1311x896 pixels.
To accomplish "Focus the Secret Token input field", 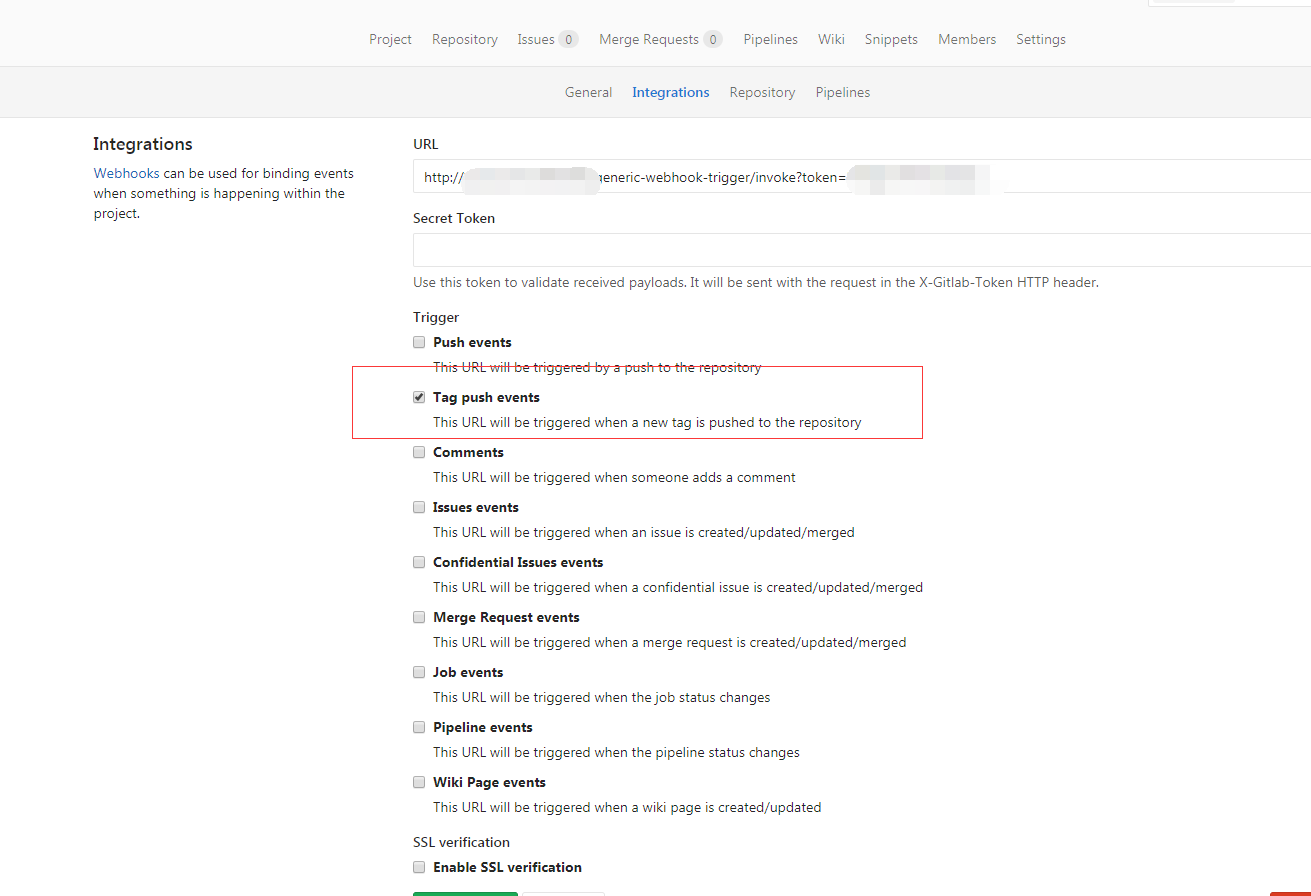I will (860, 250).
